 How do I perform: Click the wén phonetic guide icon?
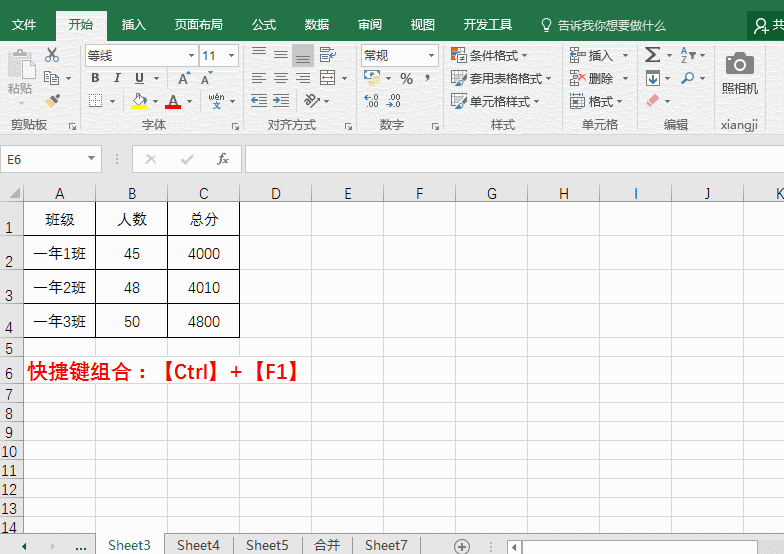tap(216, 100)
